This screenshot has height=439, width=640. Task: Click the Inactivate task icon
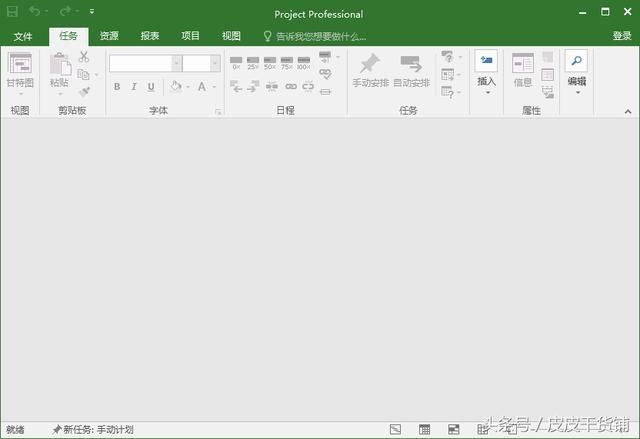click(325, 91)
